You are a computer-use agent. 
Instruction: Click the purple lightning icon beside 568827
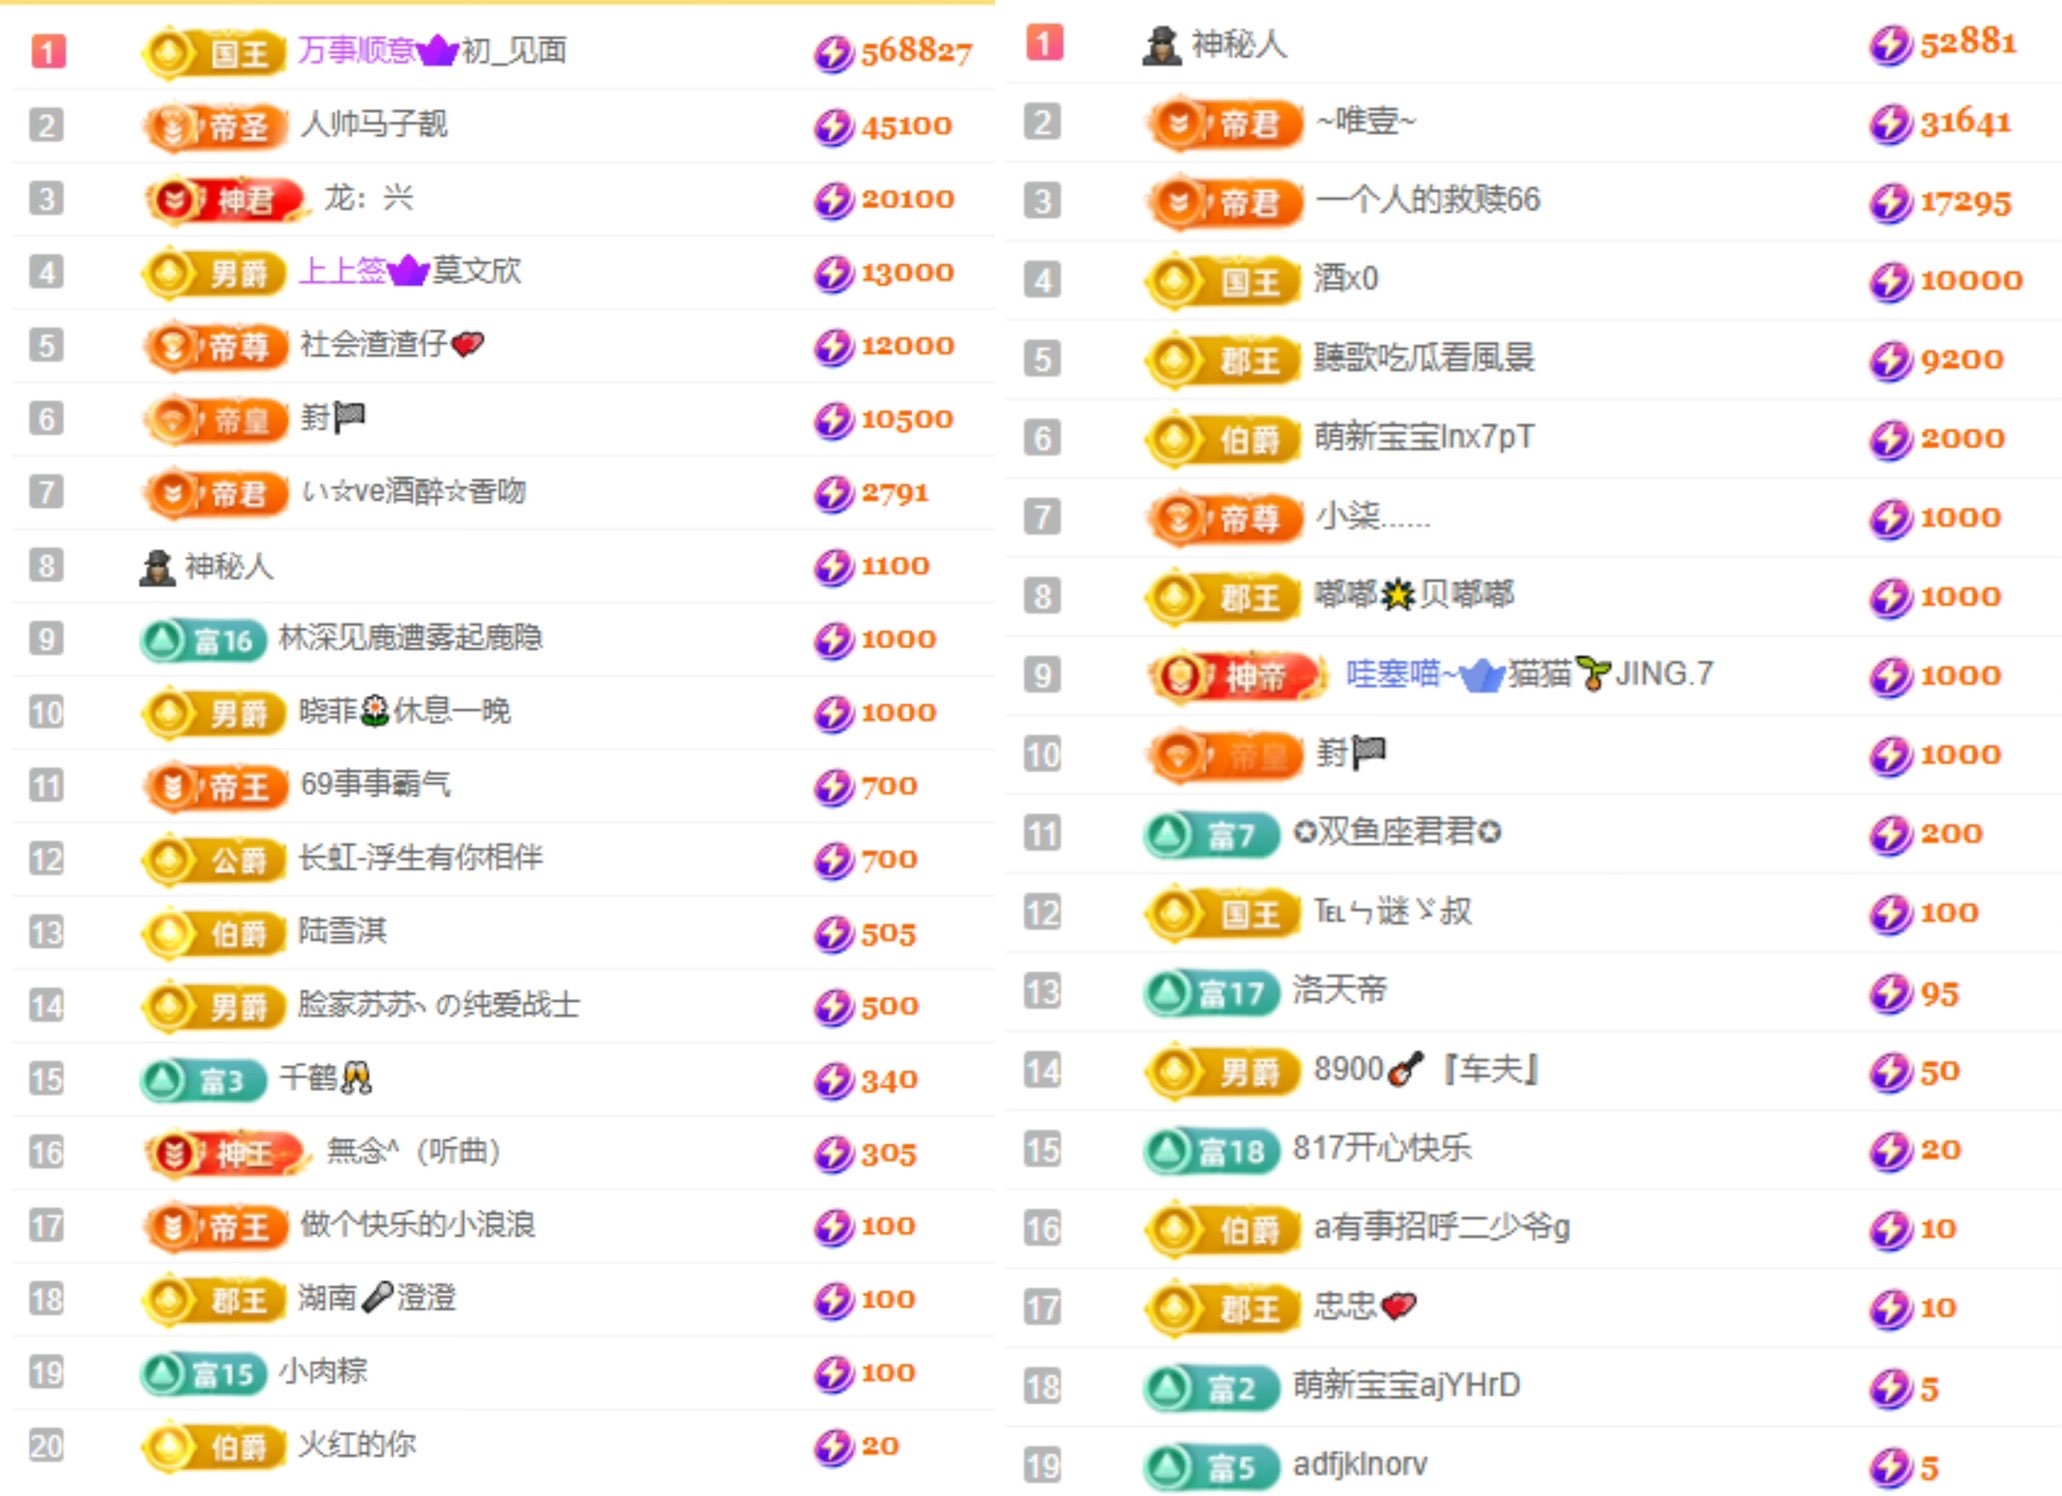coord(833,53)
